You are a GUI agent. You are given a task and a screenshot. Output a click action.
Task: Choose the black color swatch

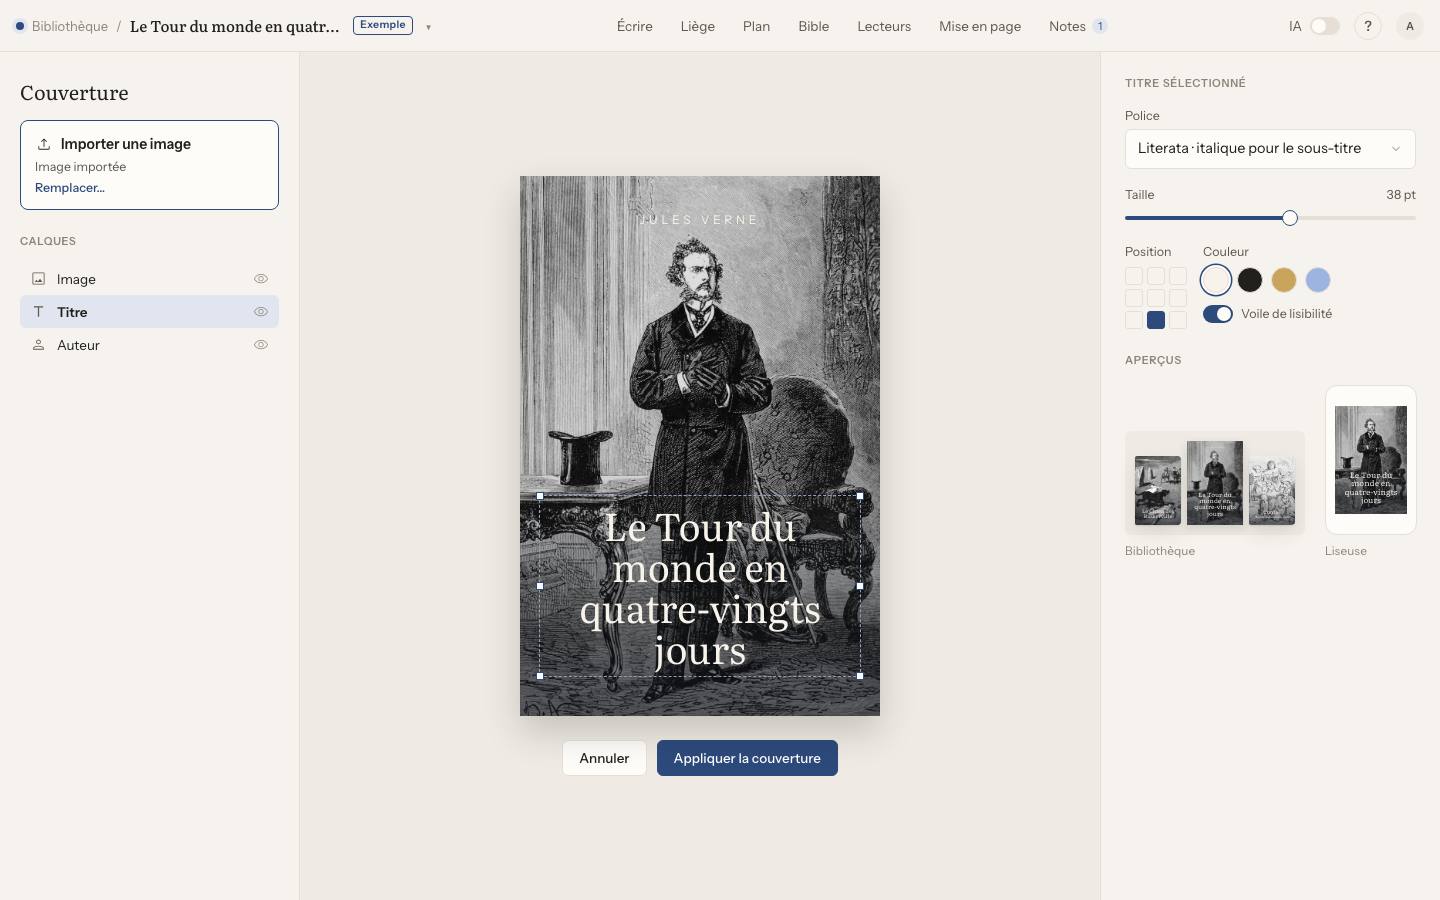[x=1250, y=280]
